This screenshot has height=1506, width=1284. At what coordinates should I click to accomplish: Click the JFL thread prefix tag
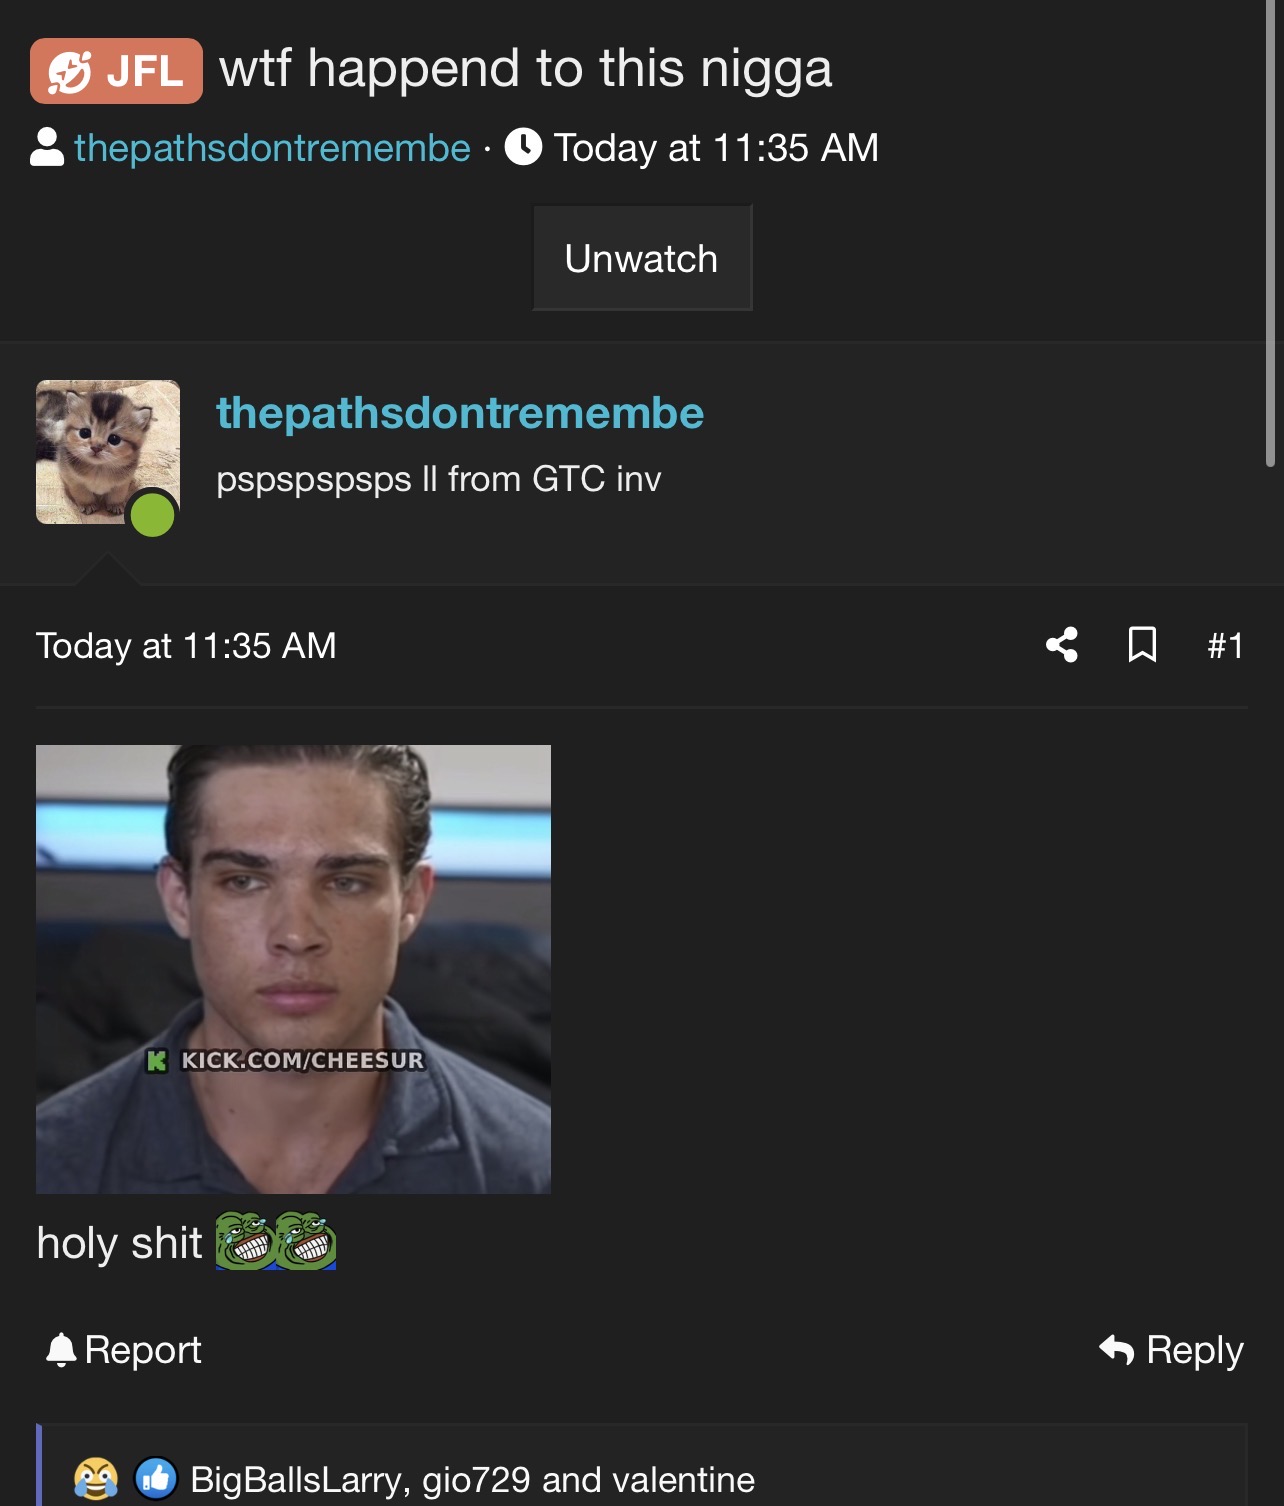116,71
